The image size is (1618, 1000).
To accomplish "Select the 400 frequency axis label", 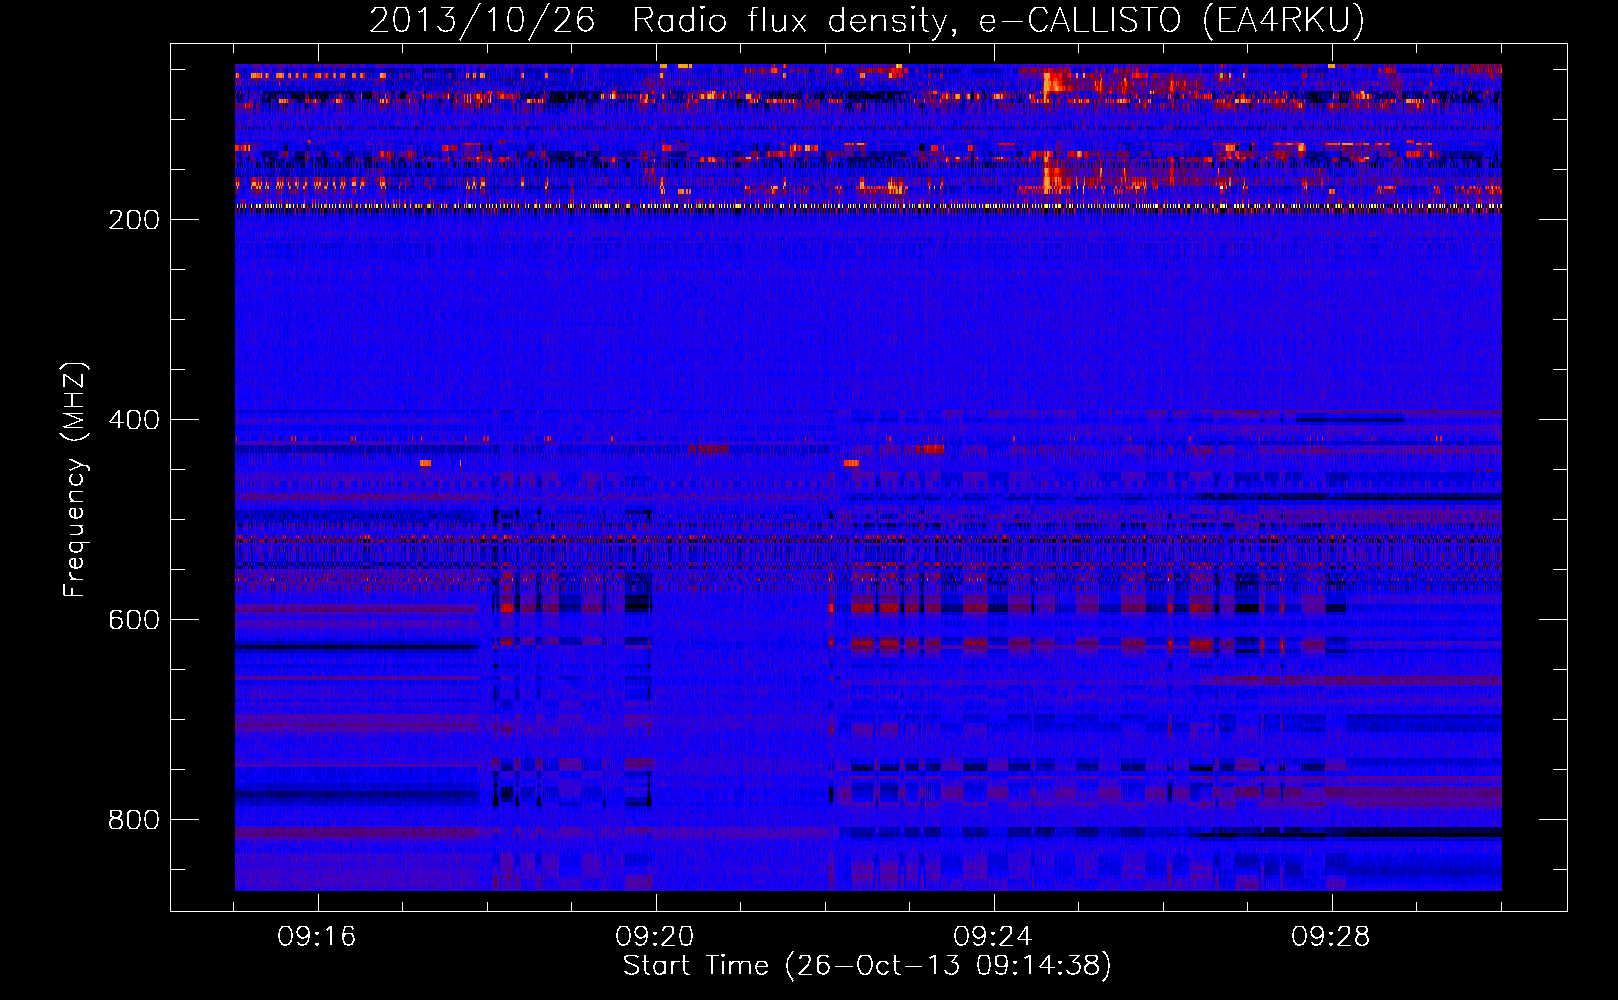I will (x=134, y=420).
